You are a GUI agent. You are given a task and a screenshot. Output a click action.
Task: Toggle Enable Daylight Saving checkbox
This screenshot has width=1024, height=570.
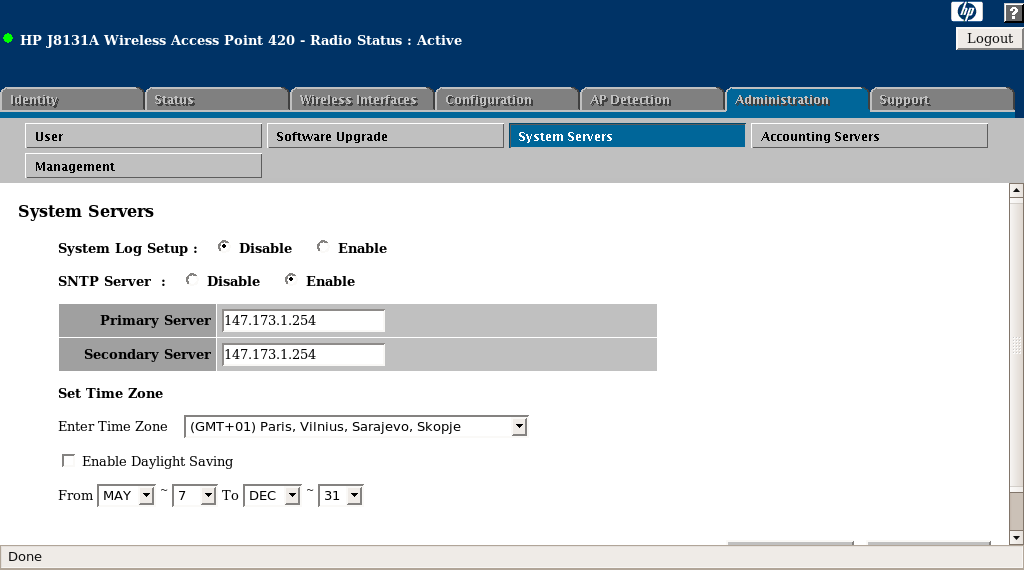pos(68,461)
